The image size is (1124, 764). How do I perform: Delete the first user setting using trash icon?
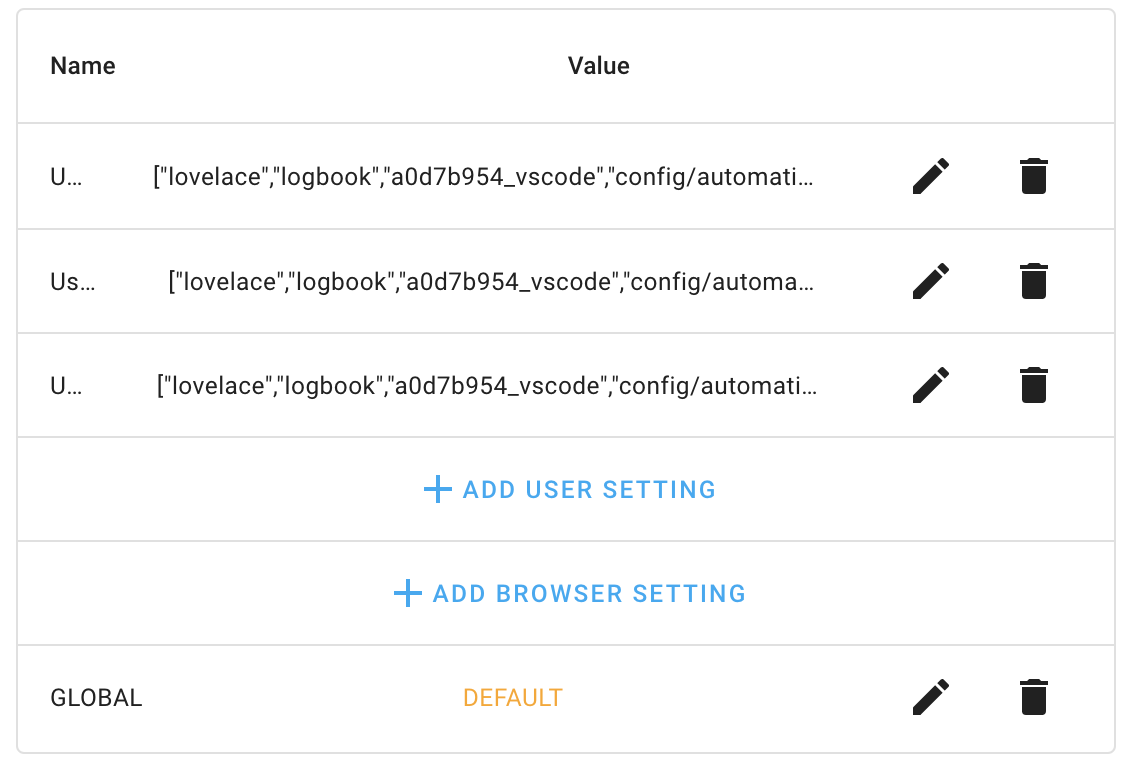1033,175
